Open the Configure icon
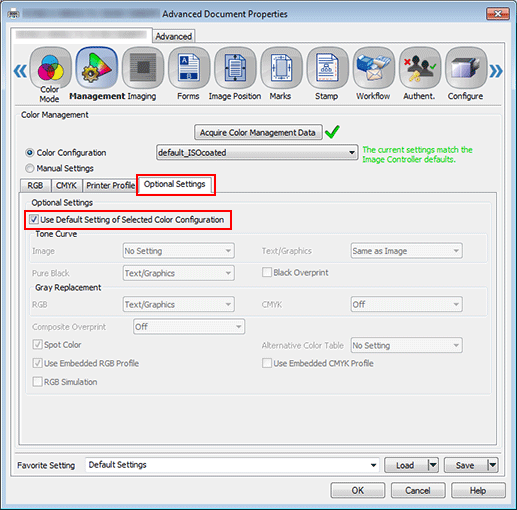 click(x=466, y=68)
